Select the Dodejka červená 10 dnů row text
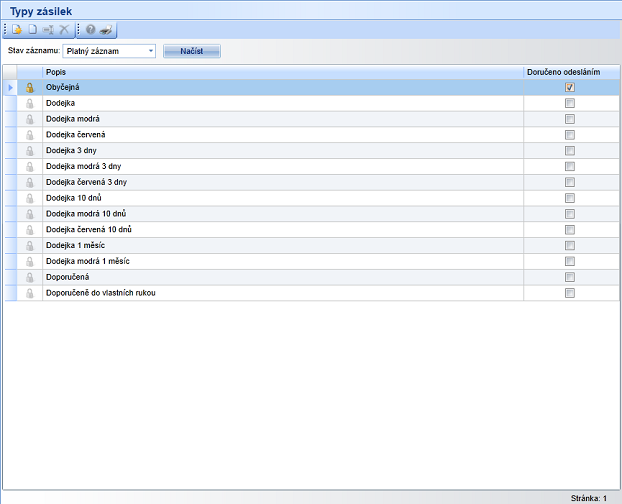 coord(88,230)
